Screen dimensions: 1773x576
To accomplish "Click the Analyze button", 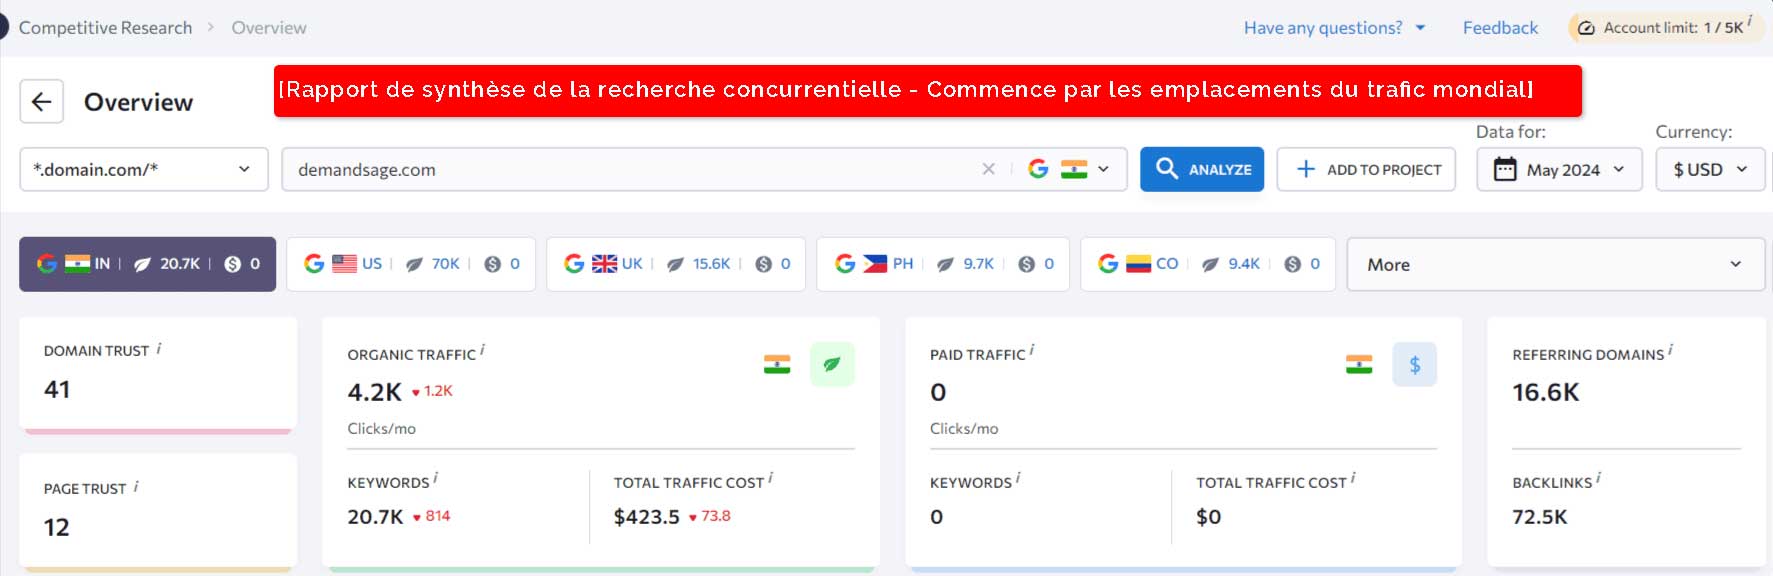I will tap(1202, 169).
